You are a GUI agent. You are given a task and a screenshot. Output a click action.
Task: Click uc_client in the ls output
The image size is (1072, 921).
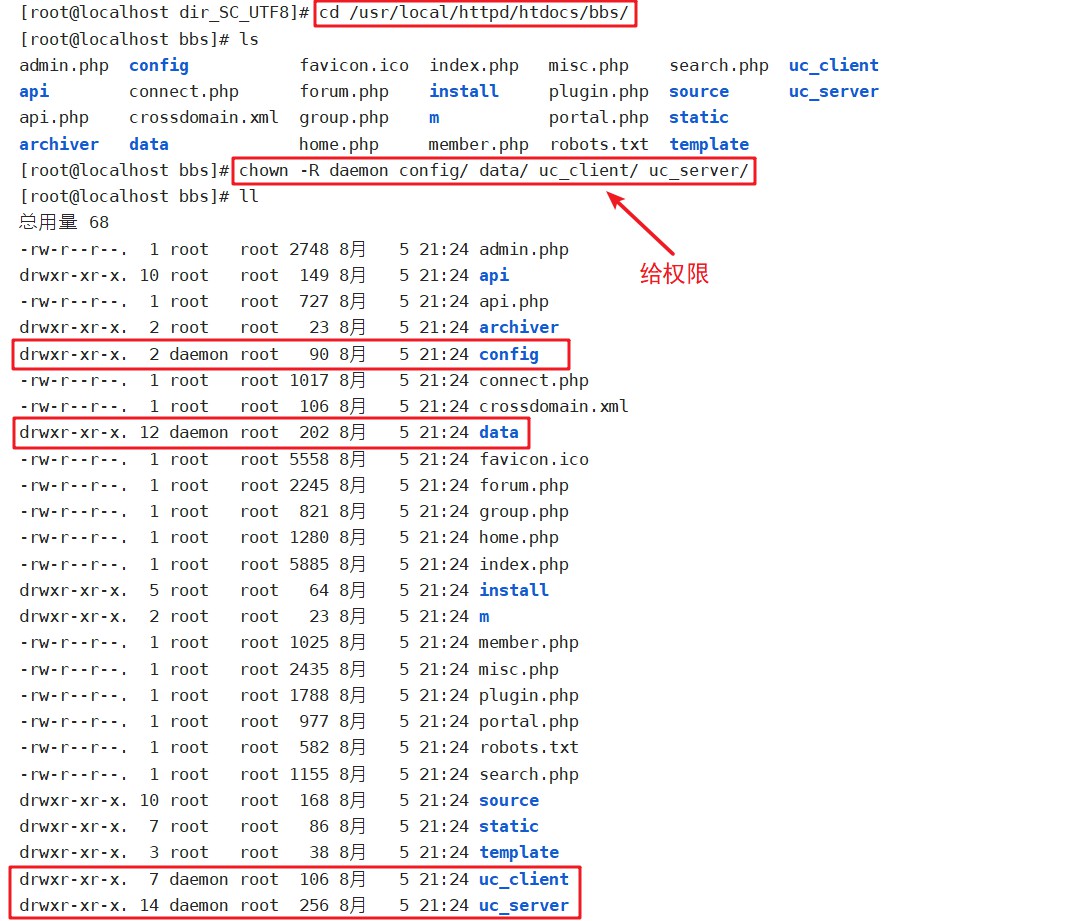(833, 66)
